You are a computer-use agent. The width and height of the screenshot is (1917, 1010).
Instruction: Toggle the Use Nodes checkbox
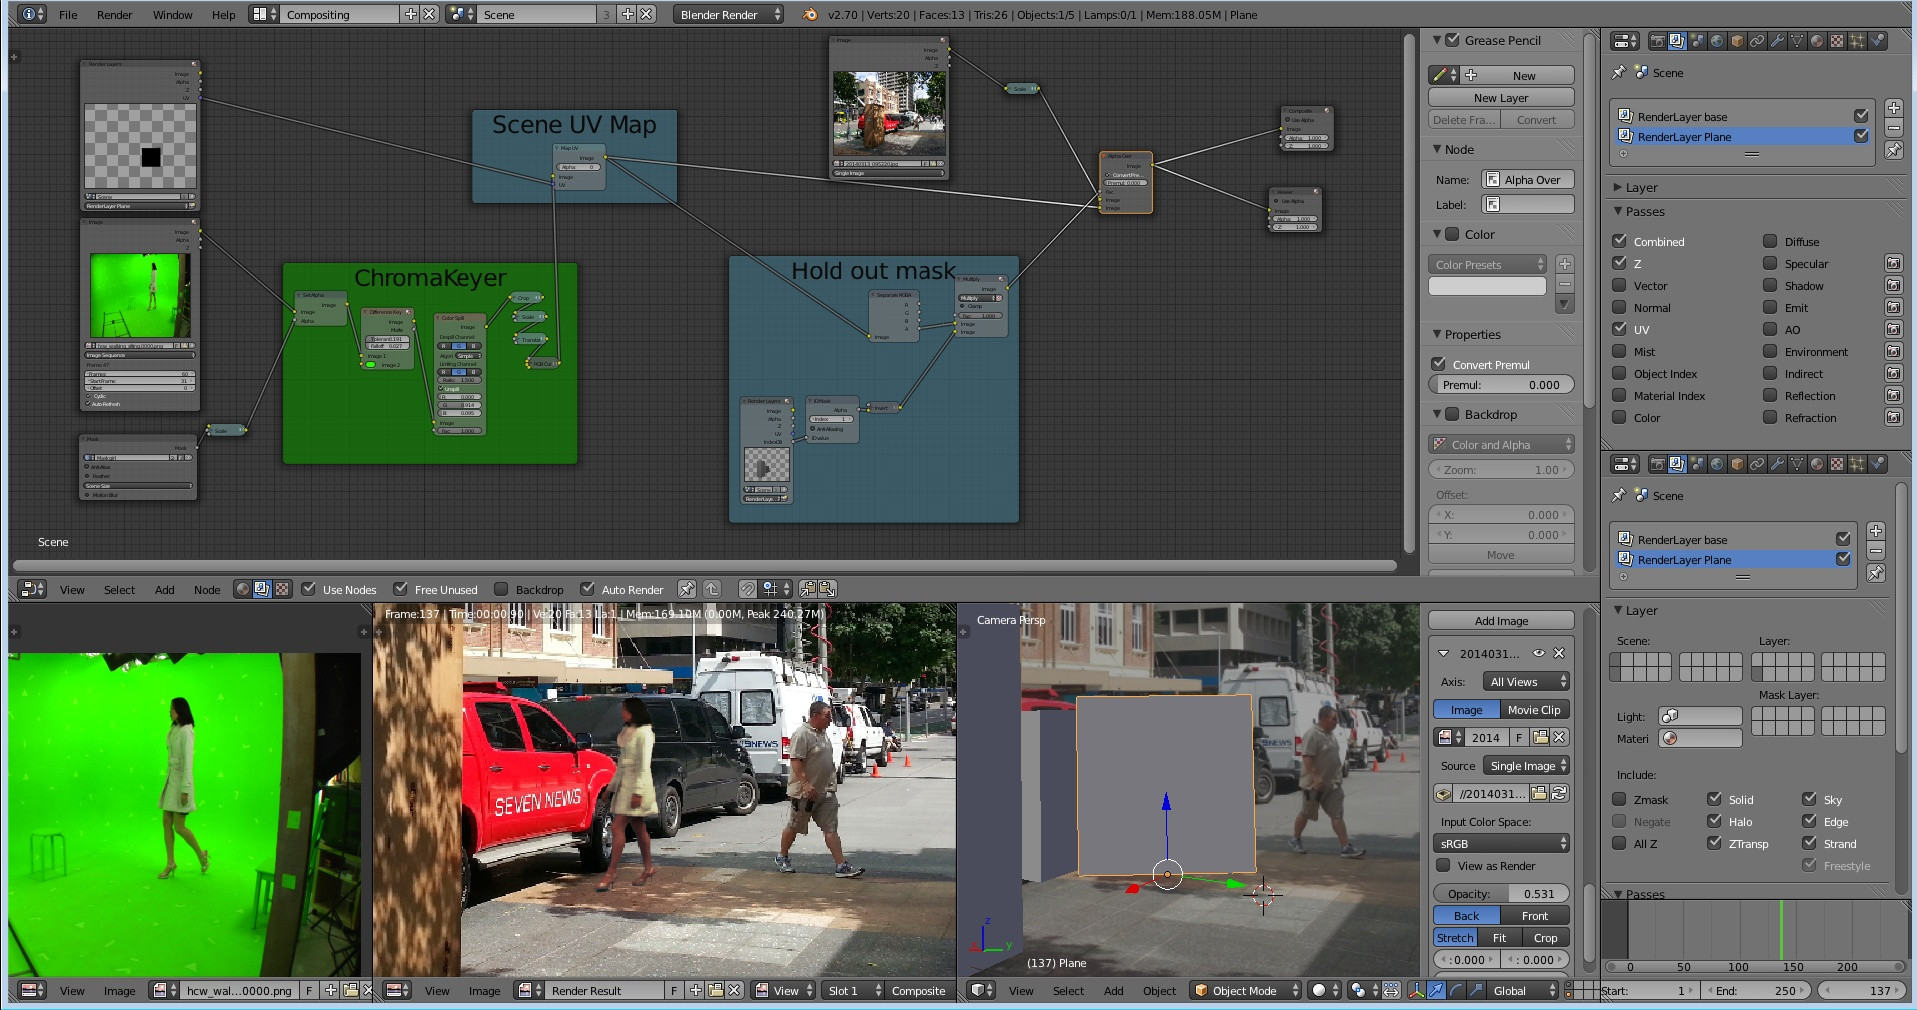coord(309,589)
